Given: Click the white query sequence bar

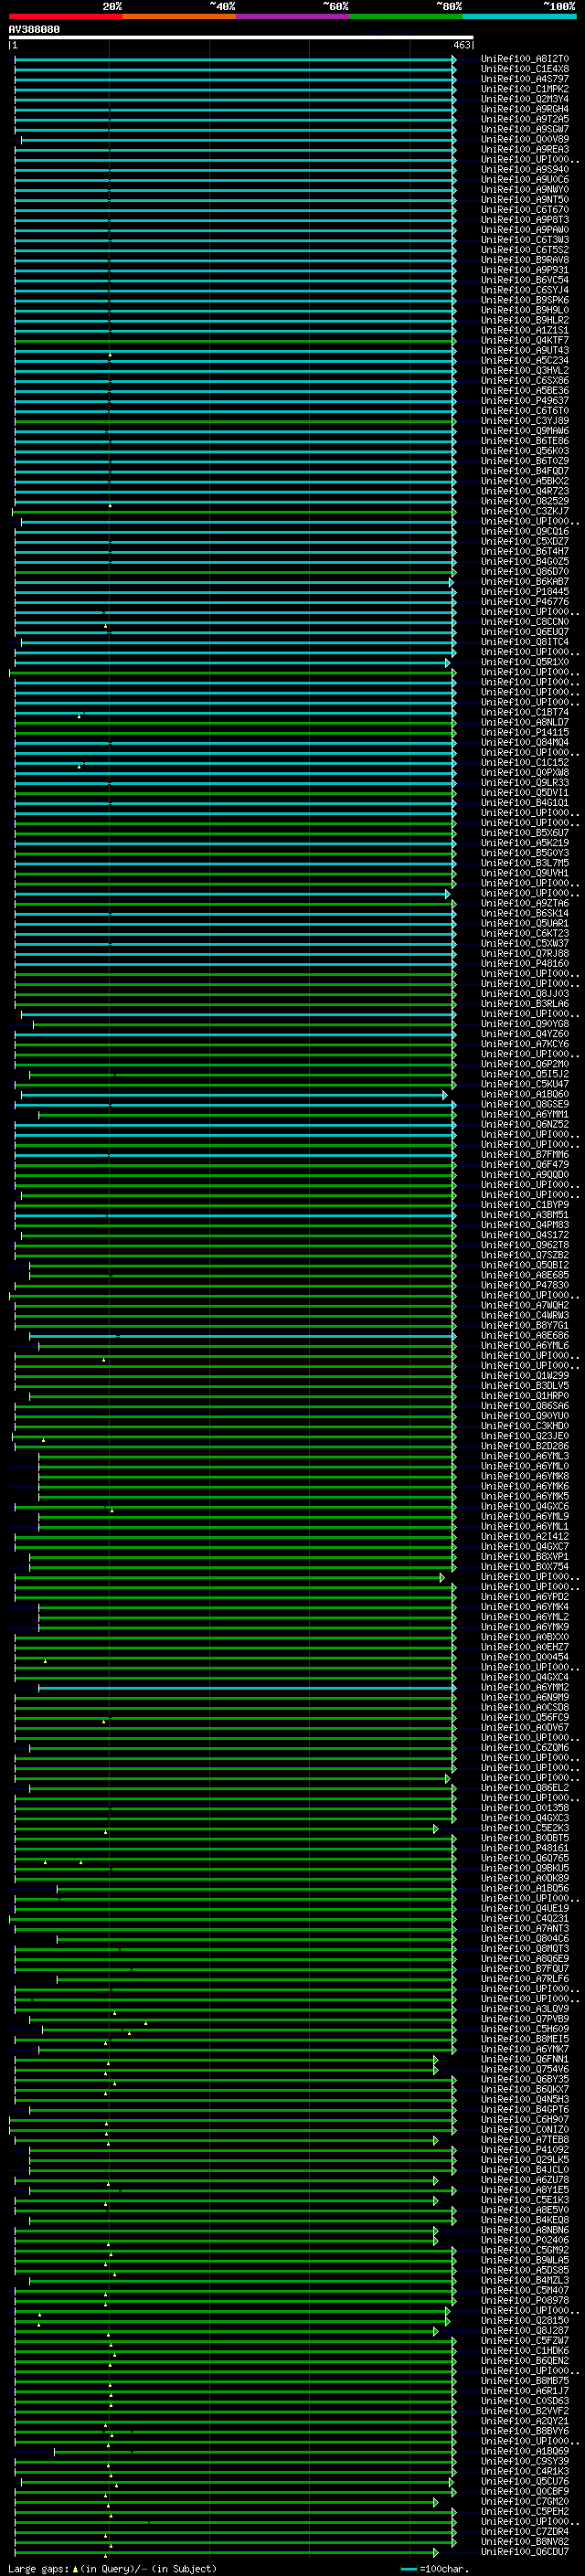Looking at the screenshot, I should coord(240,38).
